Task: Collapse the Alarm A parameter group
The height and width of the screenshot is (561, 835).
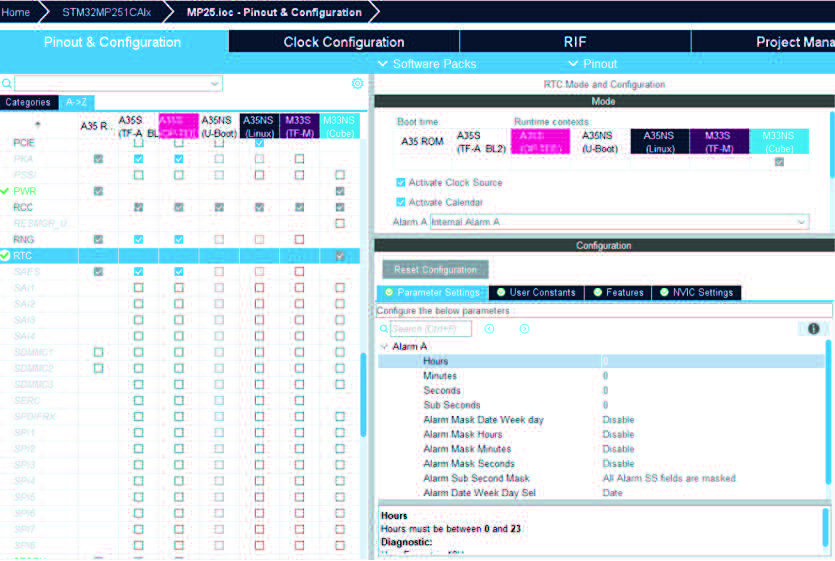Action: [384, 346]
